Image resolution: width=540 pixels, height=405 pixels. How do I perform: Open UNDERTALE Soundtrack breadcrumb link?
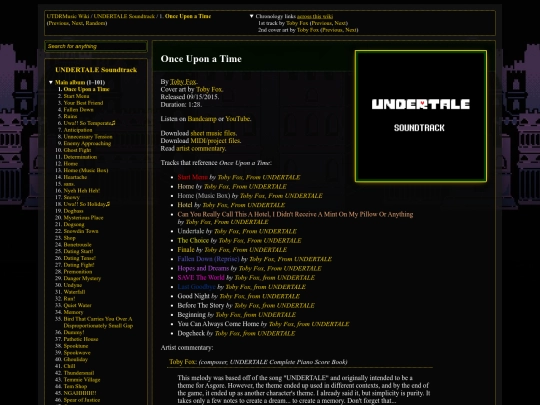tap(124, 16)
